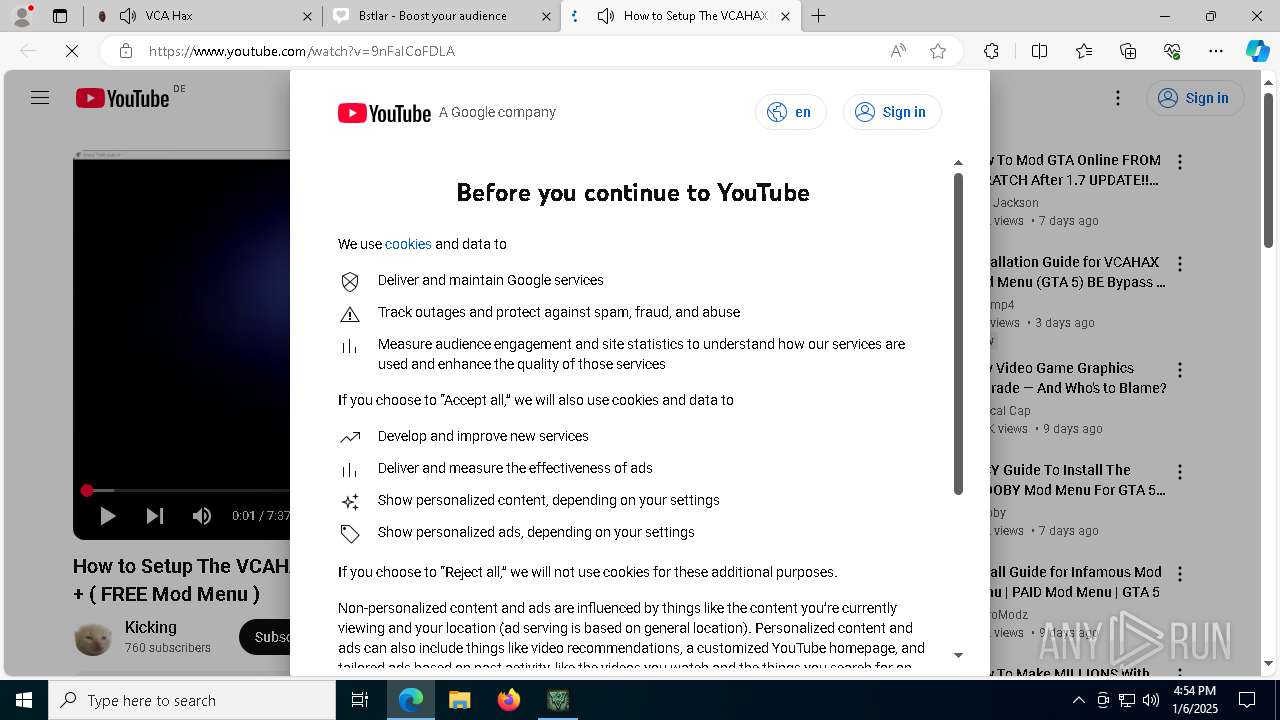Open the Kicking channel name
This screenshot has height=720, width=1280.
pos(151,627)
